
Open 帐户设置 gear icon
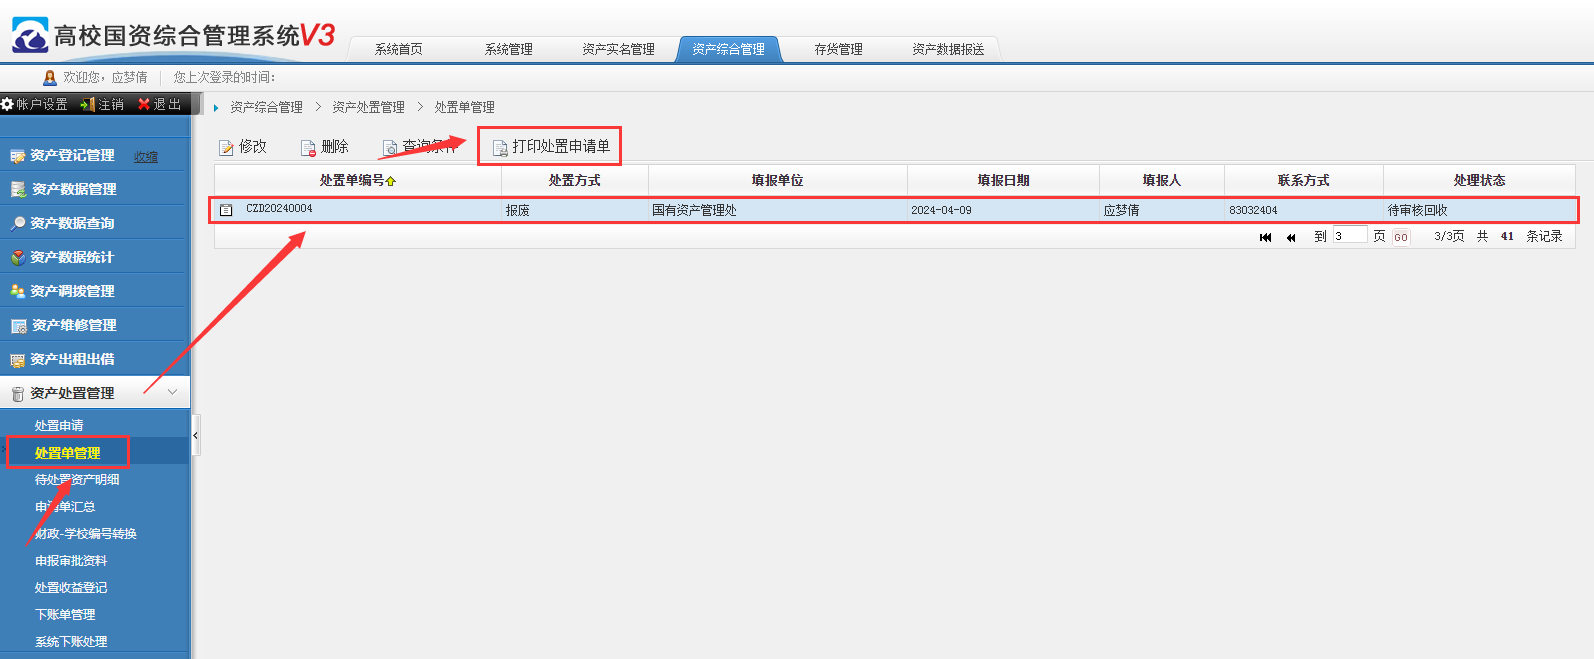tap(7, 104)
